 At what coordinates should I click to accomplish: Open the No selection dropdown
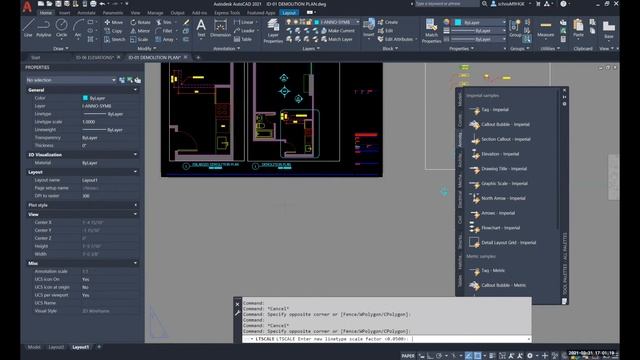(71, 80)
